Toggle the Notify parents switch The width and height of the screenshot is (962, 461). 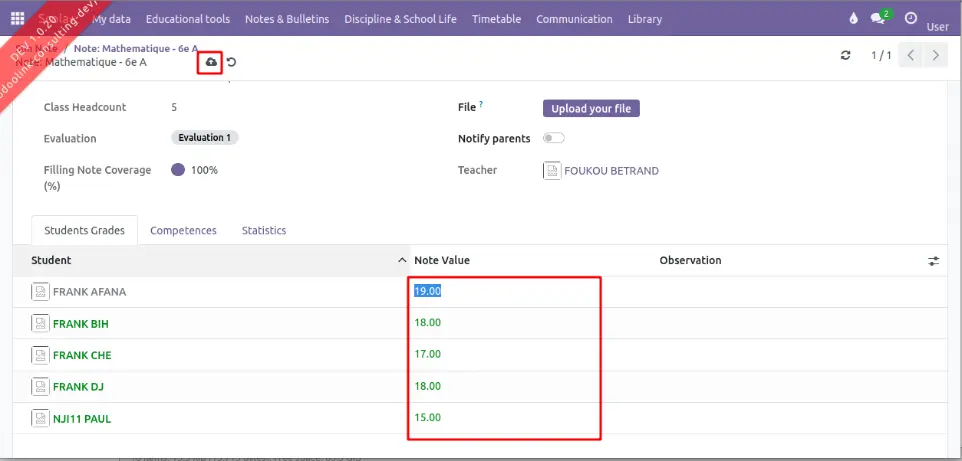click(x=553, y=139)
